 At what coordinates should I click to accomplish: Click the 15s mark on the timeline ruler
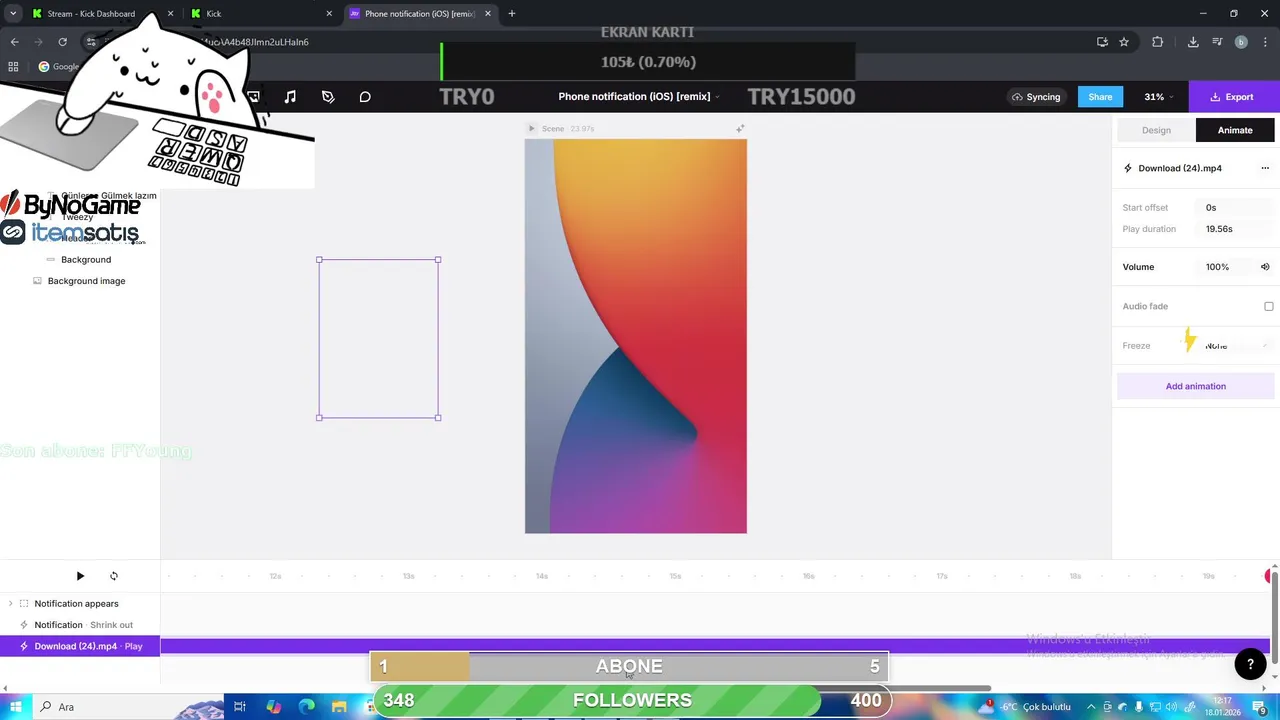pos(675,576)
